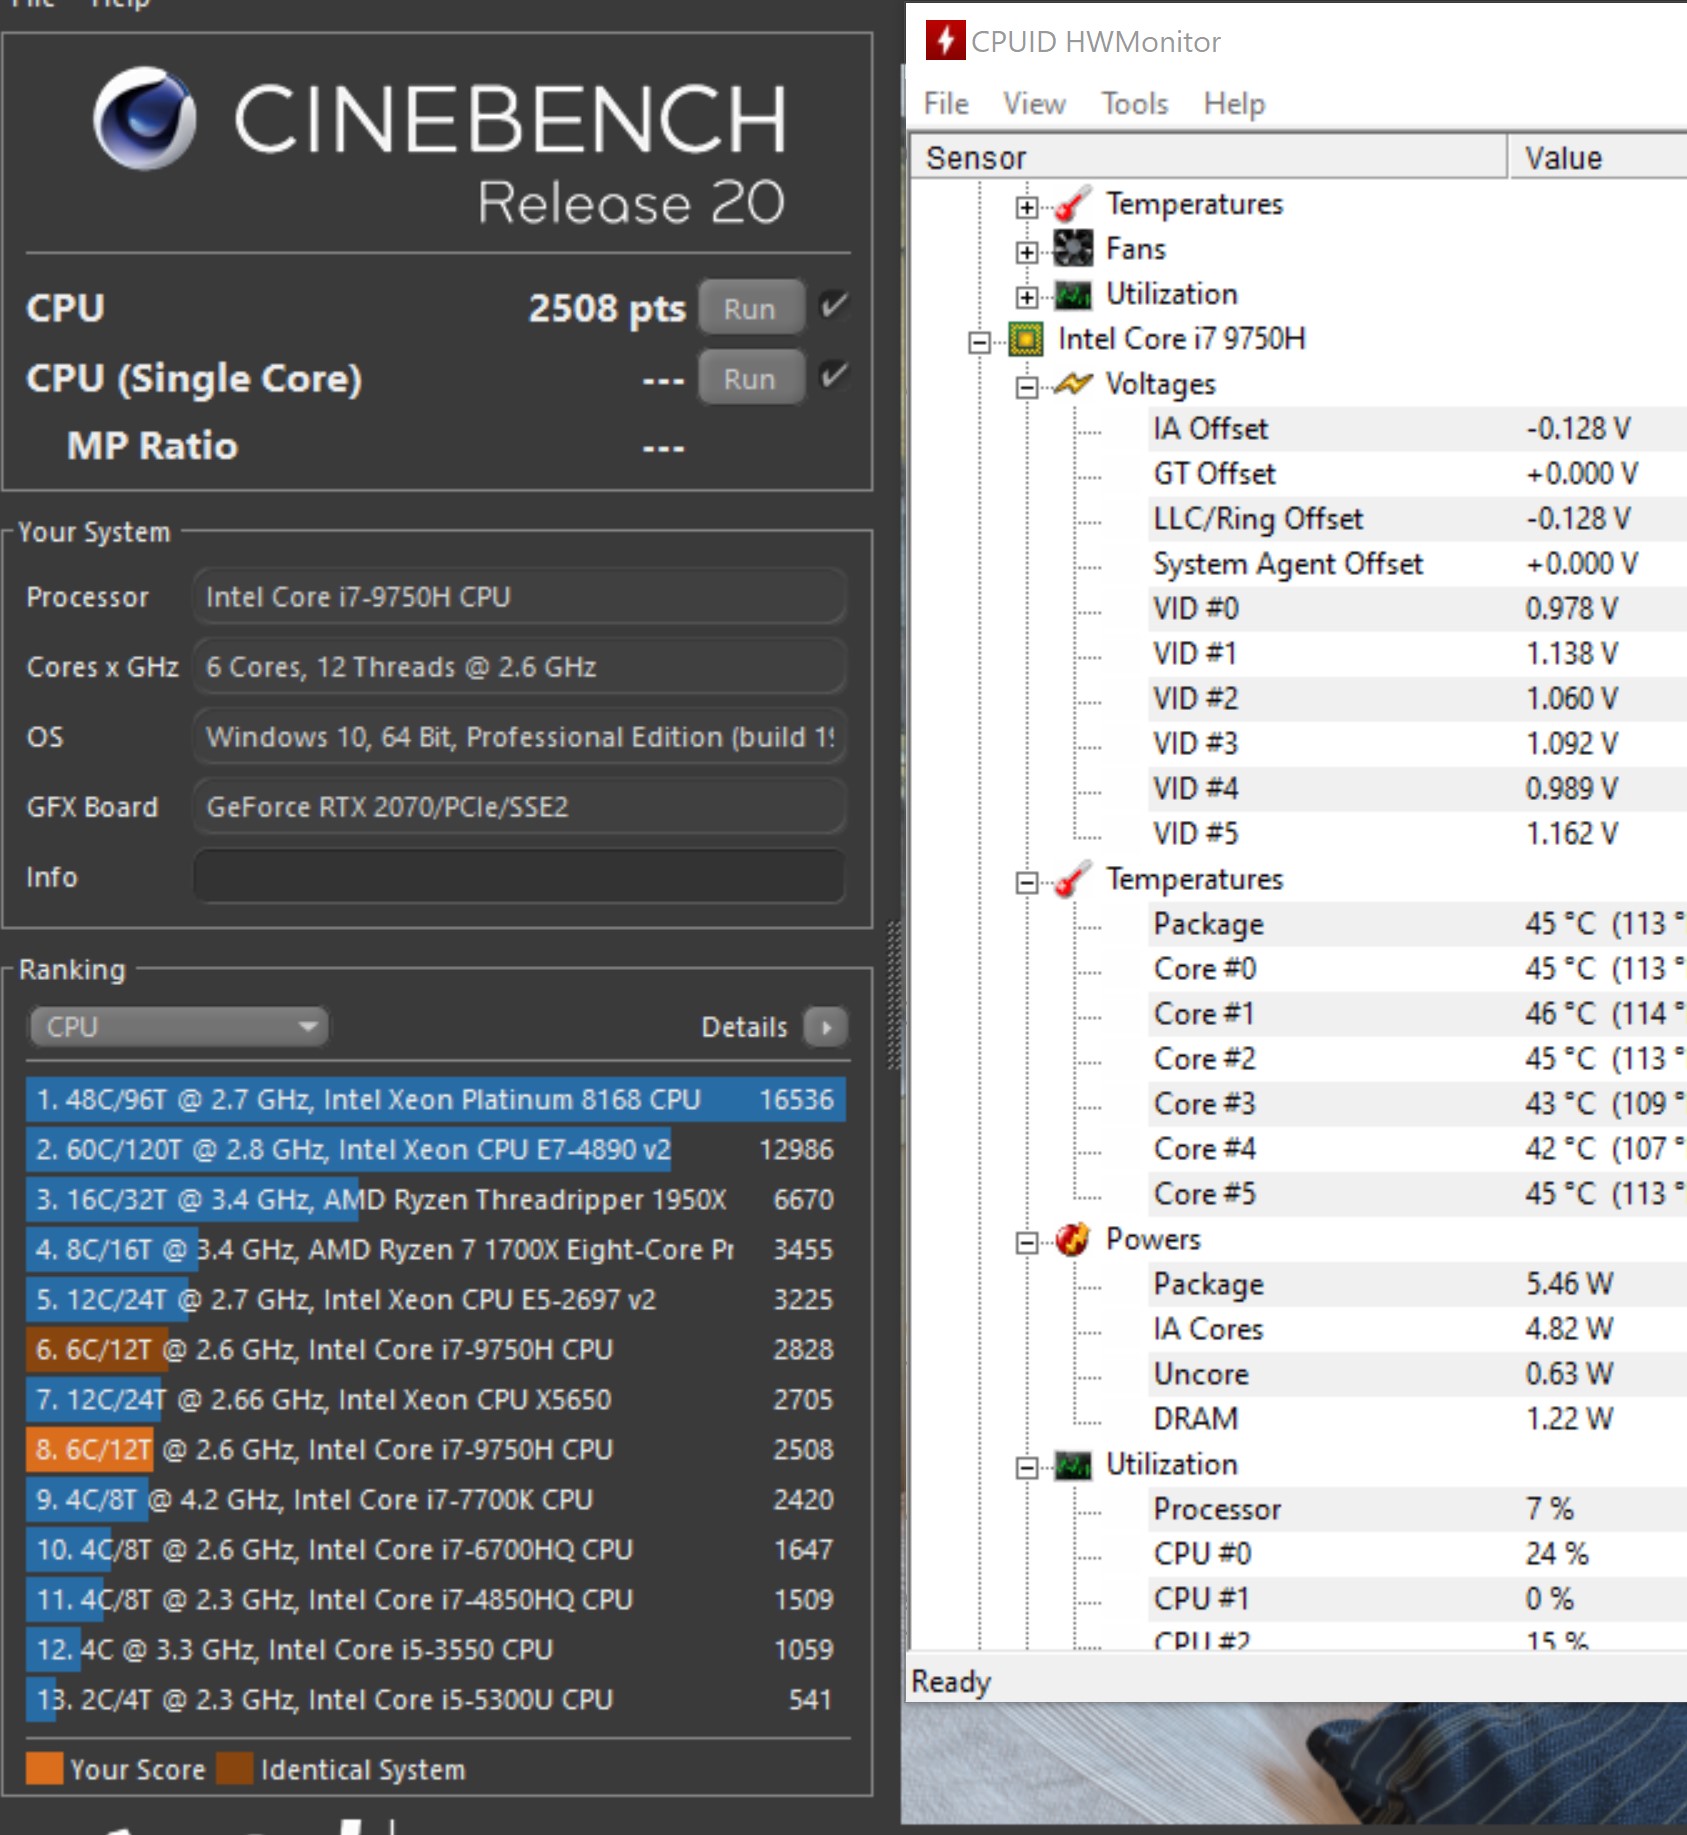The image size is (1687, 1835).
Task: Collapse the CPU Utilization tree node
Action: (1026, 1468)
